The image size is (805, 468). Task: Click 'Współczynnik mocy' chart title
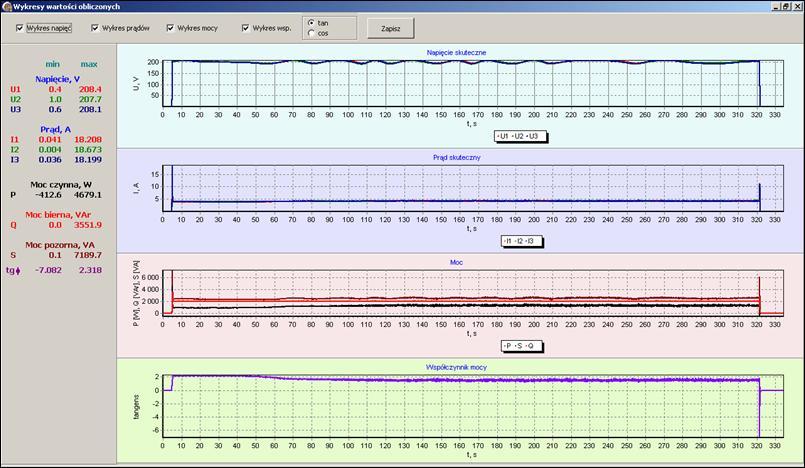coord(456,367)
